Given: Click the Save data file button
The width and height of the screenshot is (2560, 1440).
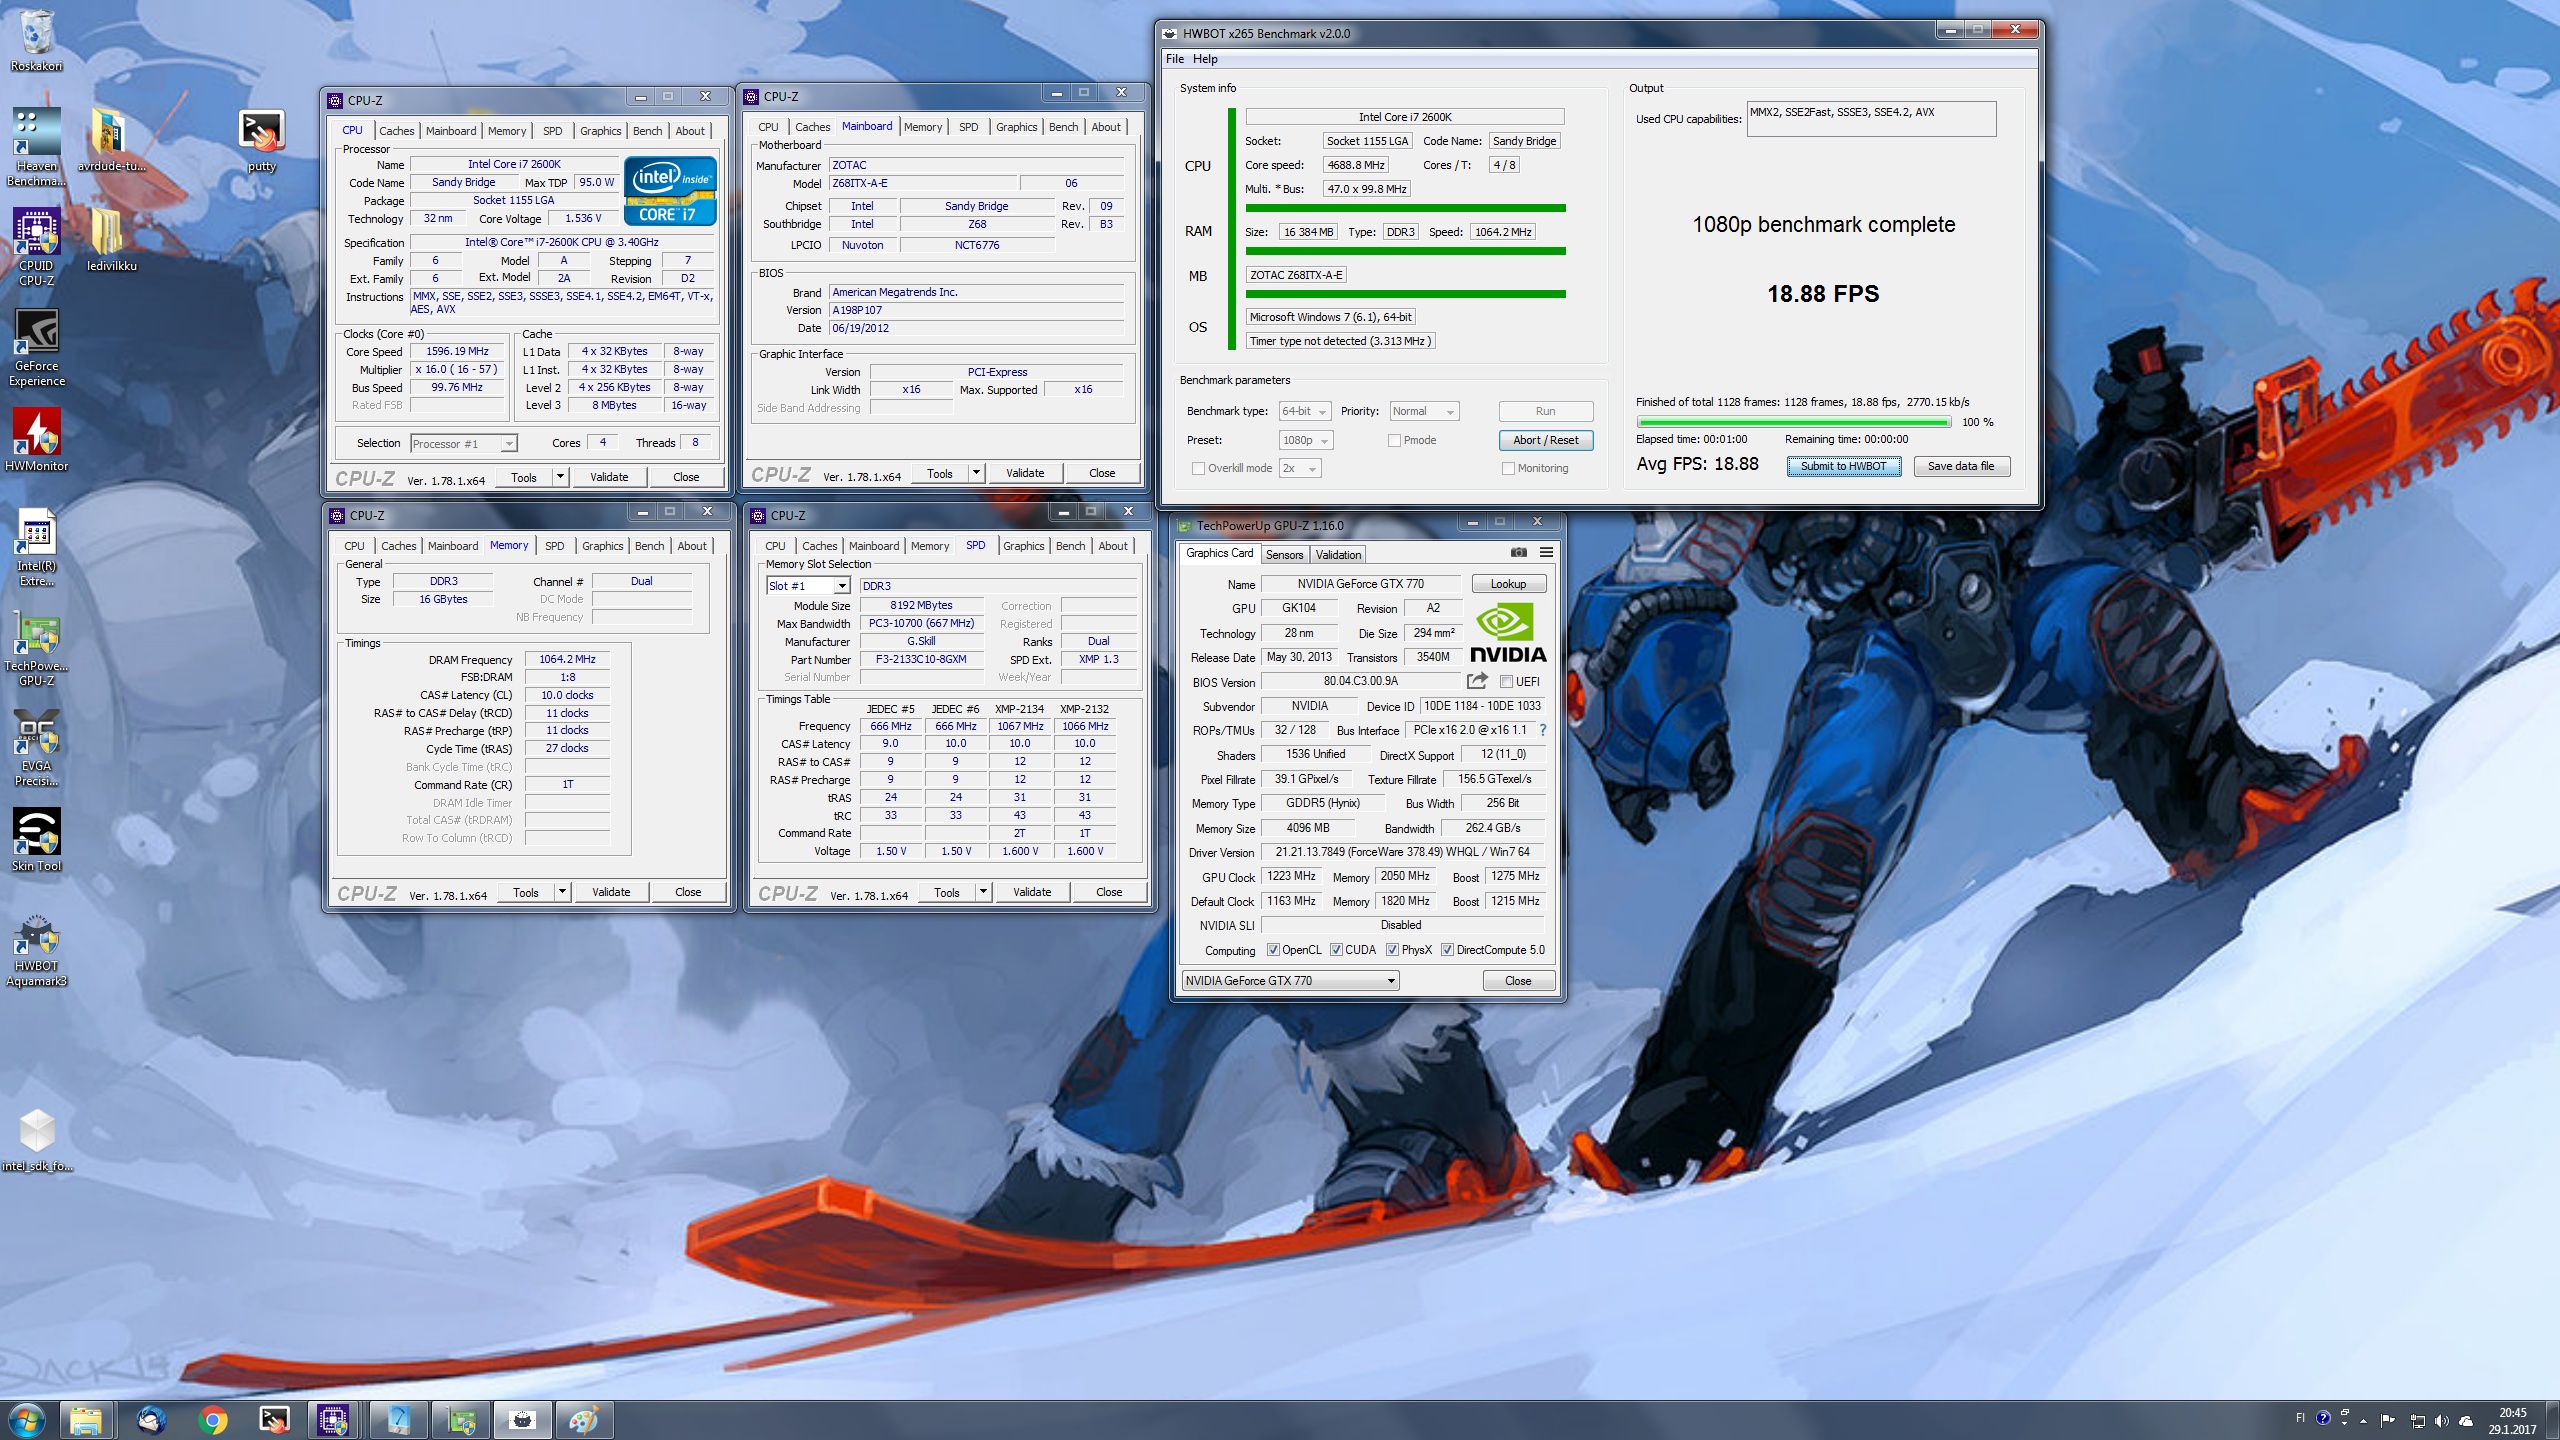Looking at the screenshot, I should click(1960, 466).
